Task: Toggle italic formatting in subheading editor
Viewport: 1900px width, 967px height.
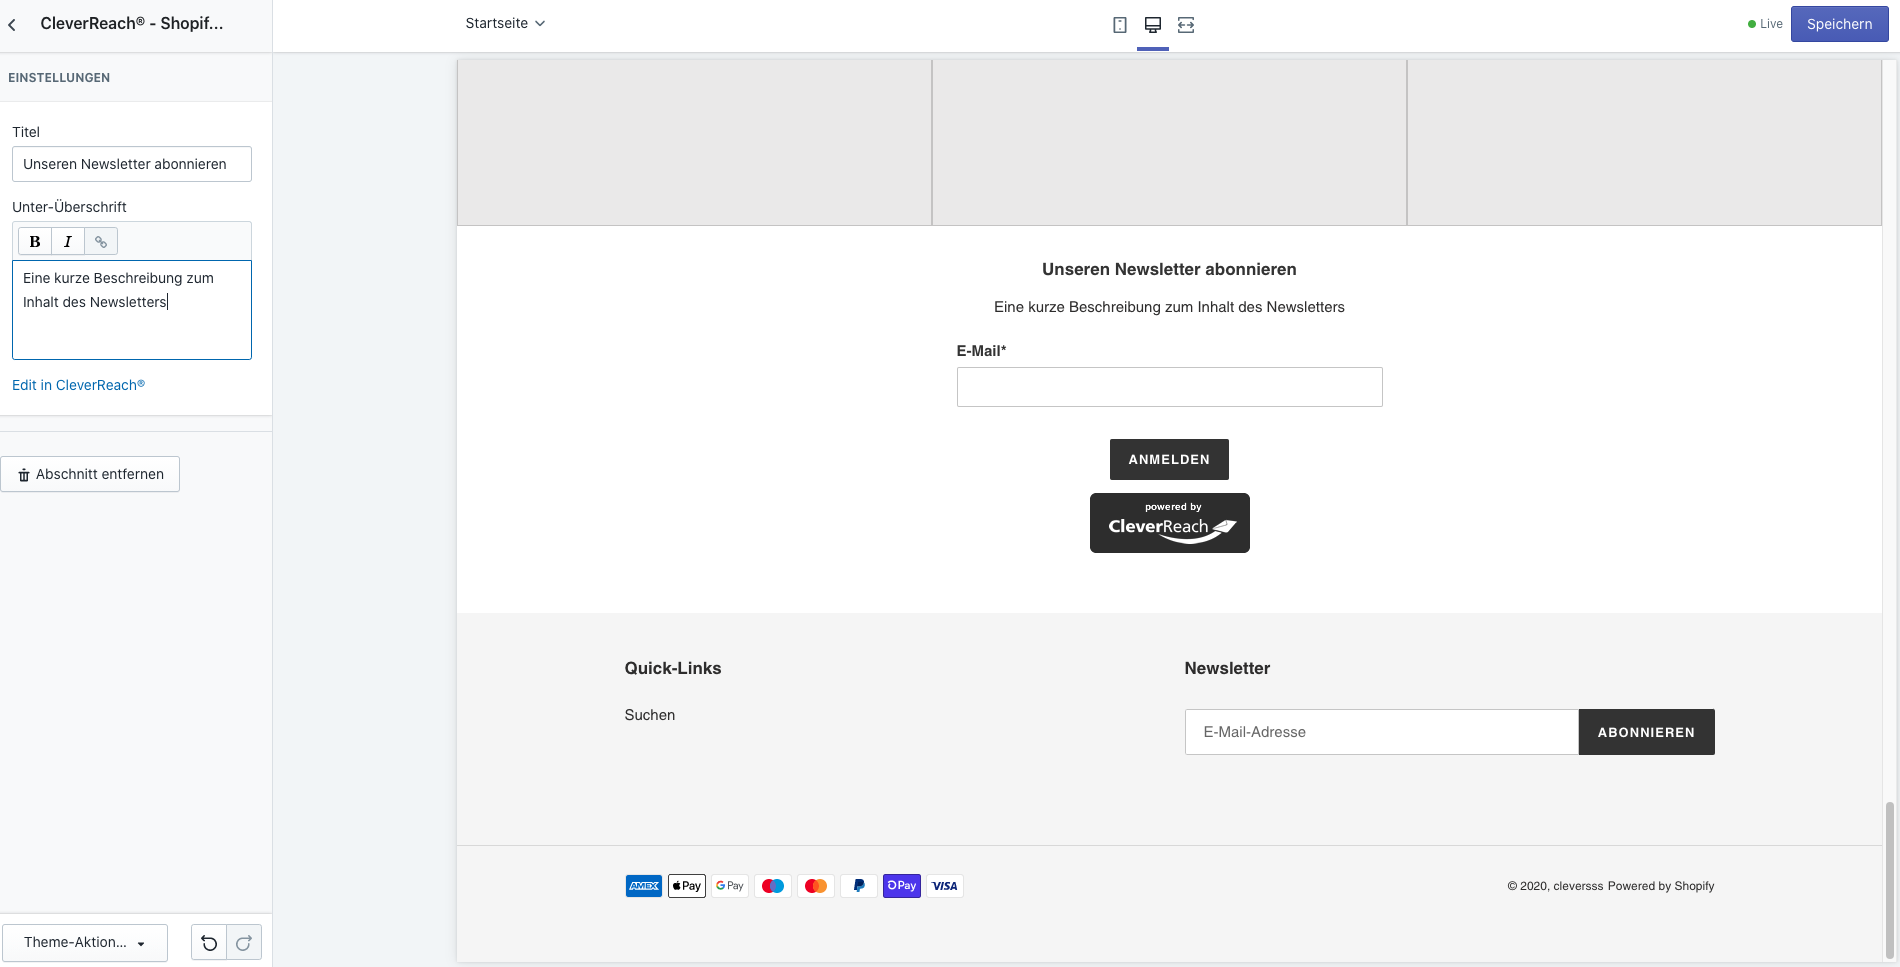Action: [68, 241]
